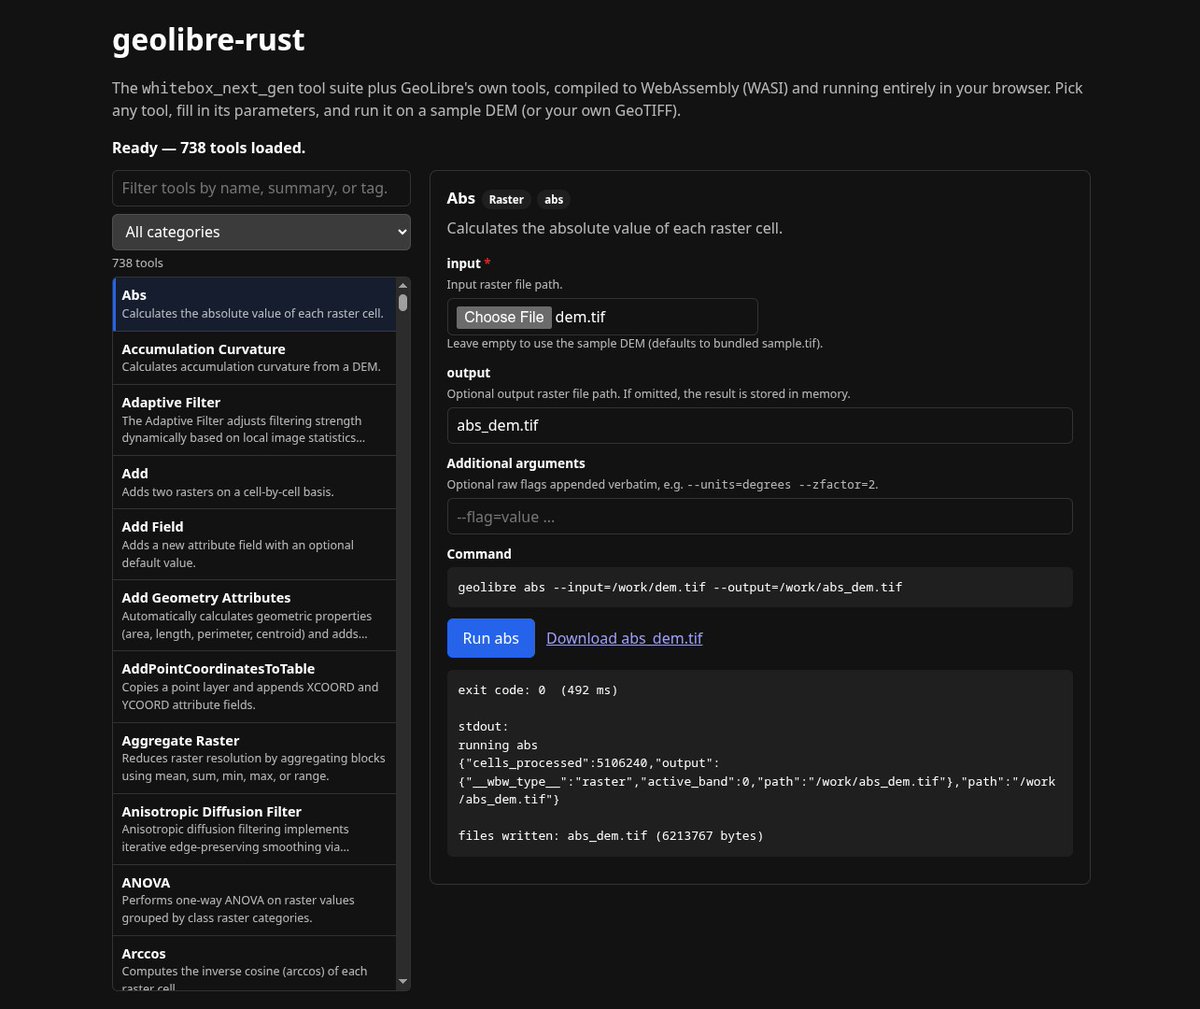
Task: Click the tool list scroll-up arrow
Action: pos(403,285)
